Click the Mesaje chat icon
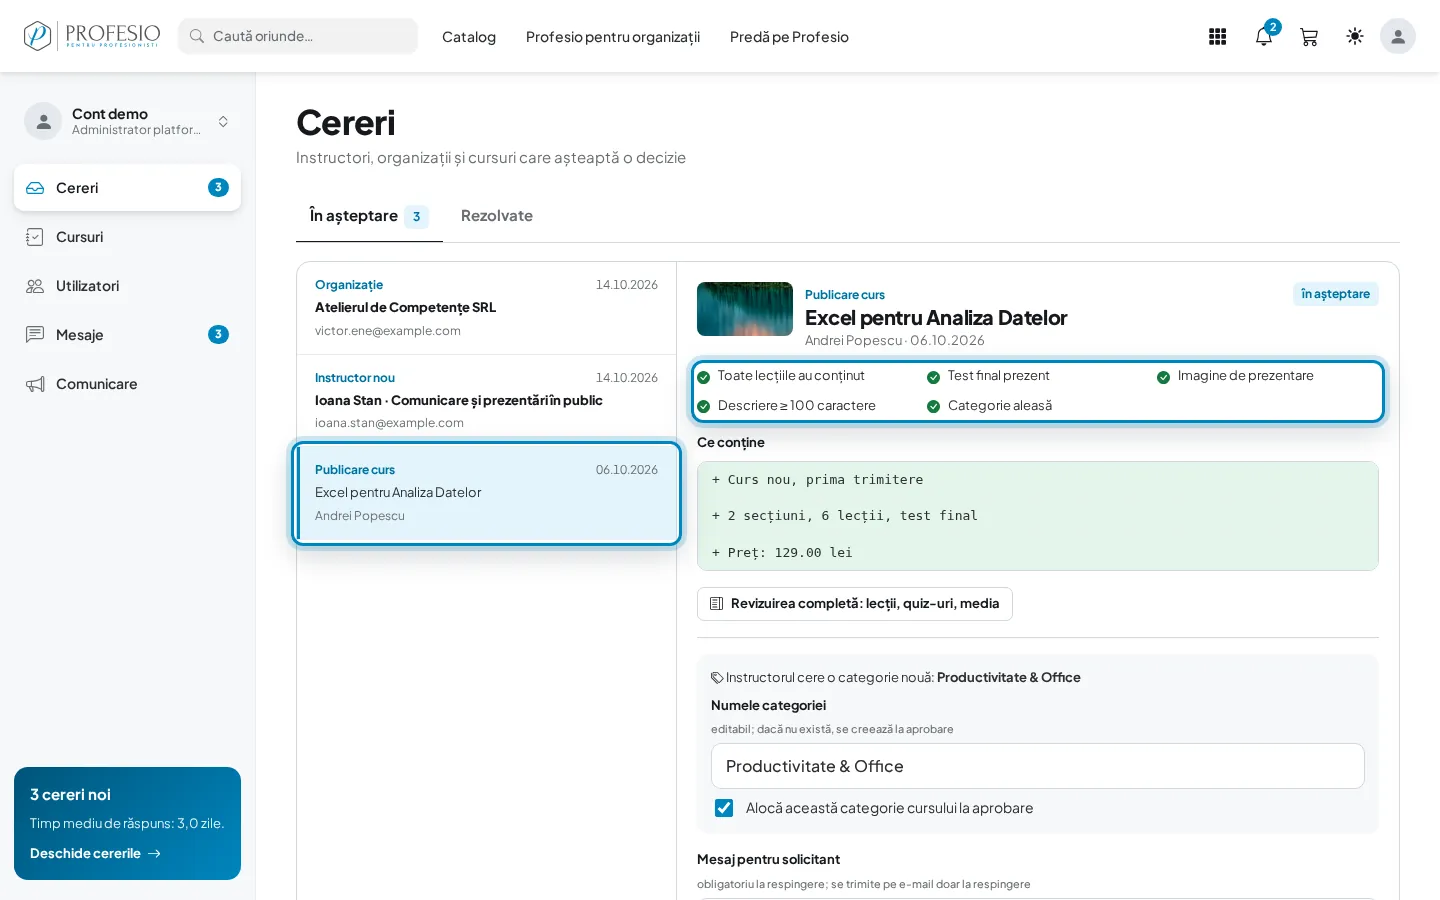The width and height of the screenshot is (1440, 900). 35,335
